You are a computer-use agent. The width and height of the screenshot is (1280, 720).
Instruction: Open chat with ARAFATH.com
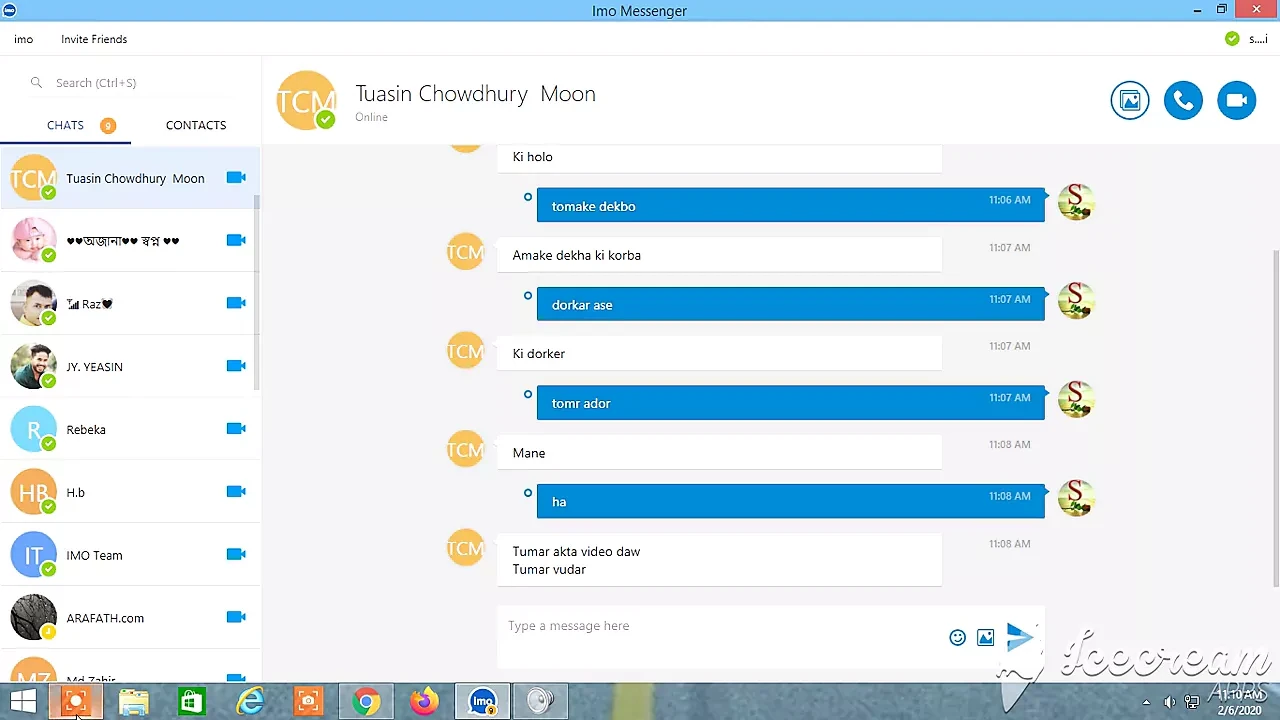click(x=130, y=618)
